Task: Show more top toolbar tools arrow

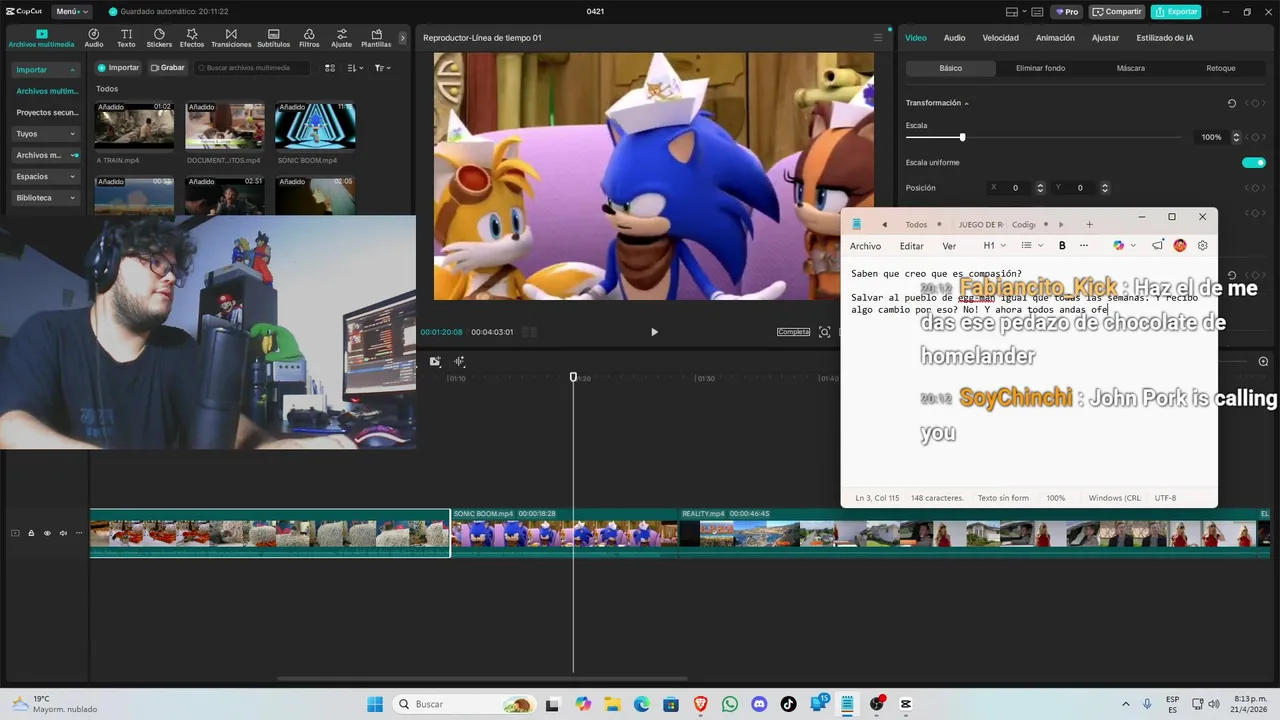Action: coord(403,38)
